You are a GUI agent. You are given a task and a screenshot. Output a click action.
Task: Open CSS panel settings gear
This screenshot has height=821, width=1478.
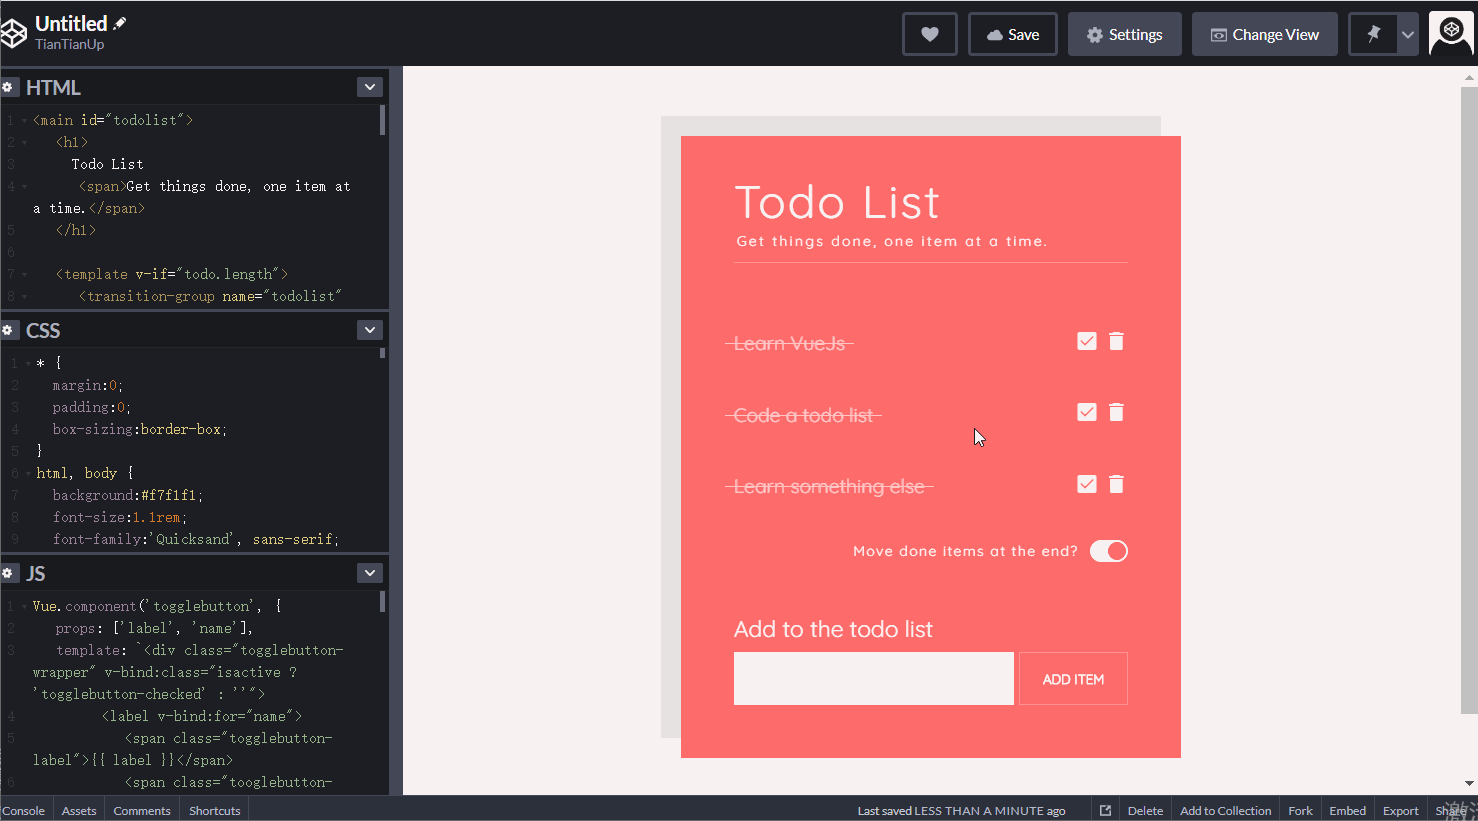pyautogui.click(x=7, y=330)
